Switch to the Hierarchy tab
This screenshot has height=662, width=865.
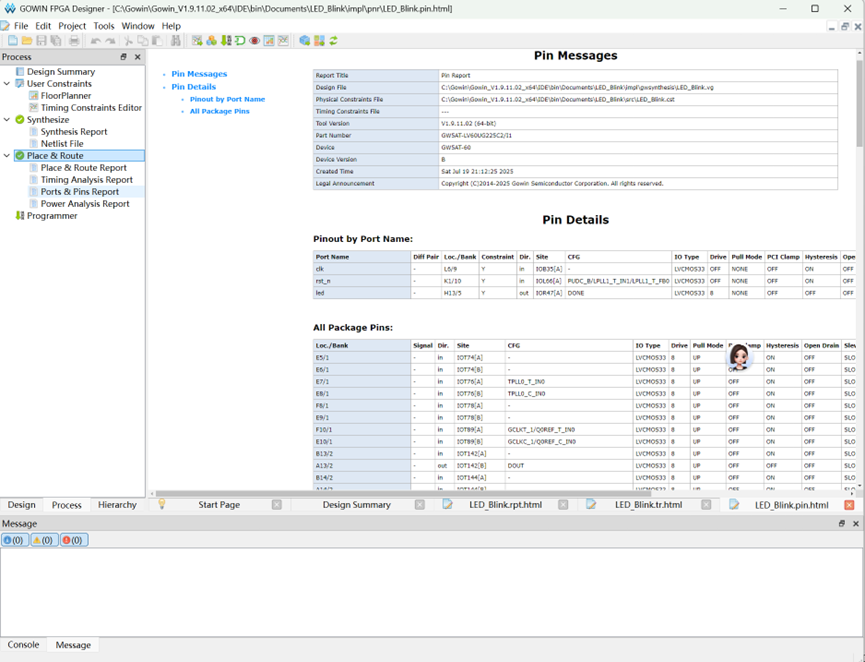click(117, 505)
